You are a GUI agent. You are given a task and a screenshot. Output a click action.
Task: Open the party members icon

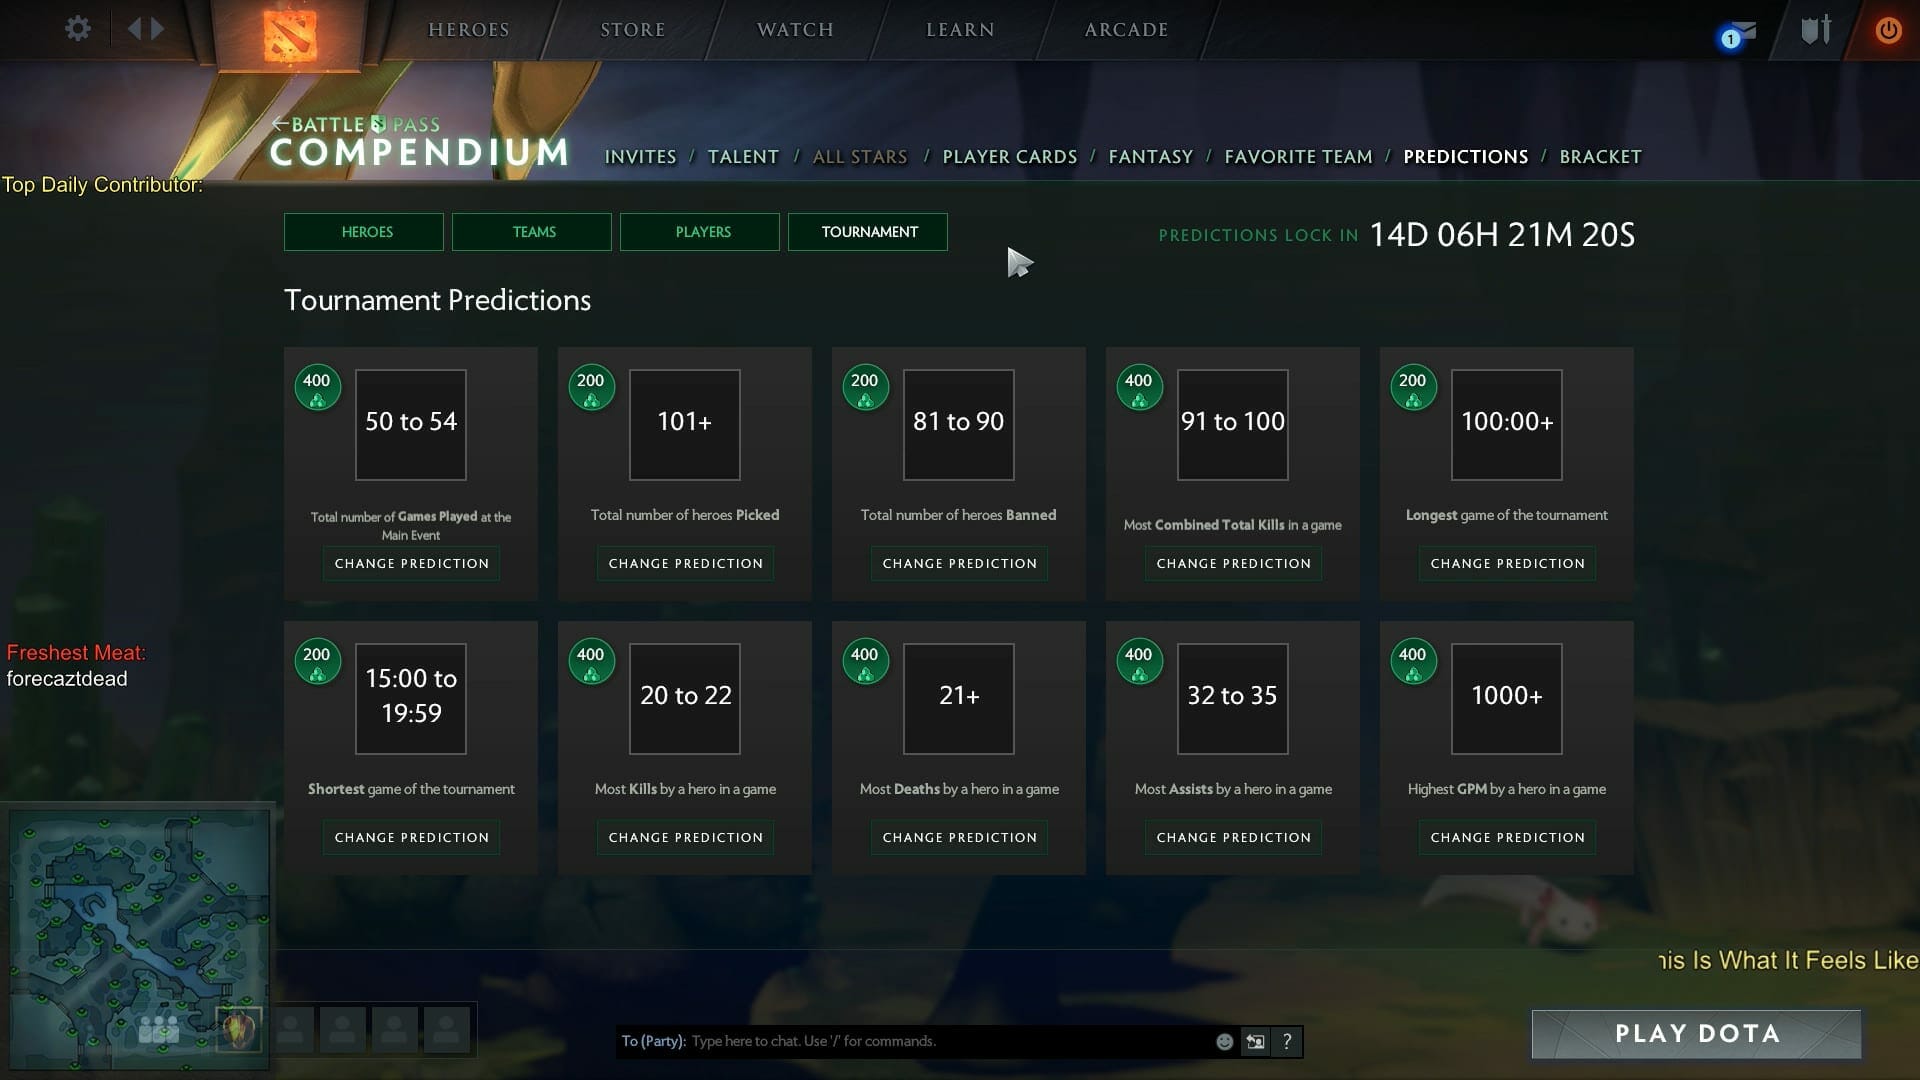click(x=158, y=1029)
